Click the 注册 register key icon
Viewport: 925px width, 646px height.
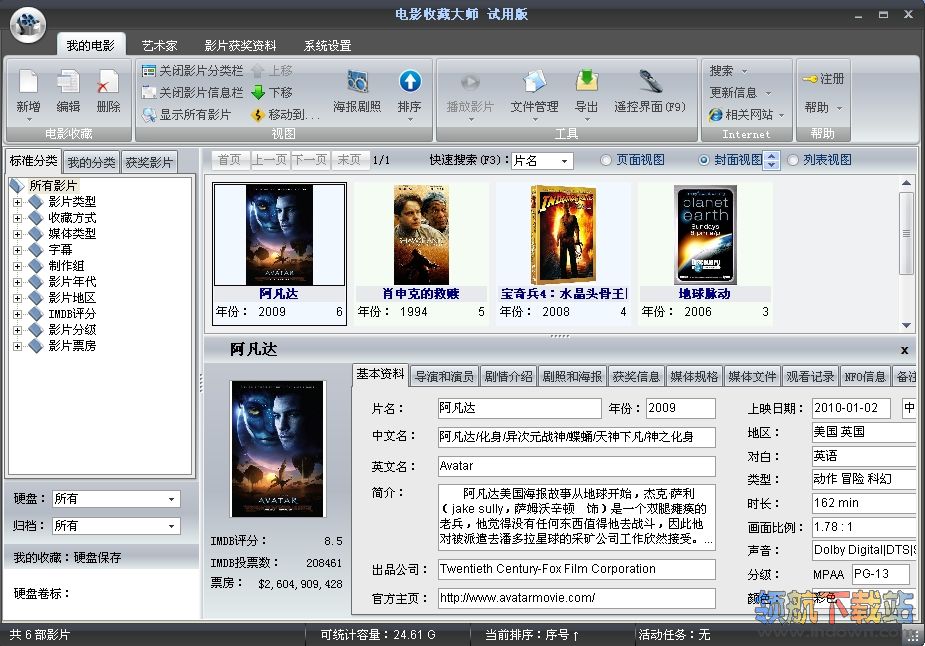pyautogui.click(x=809, y=78)
